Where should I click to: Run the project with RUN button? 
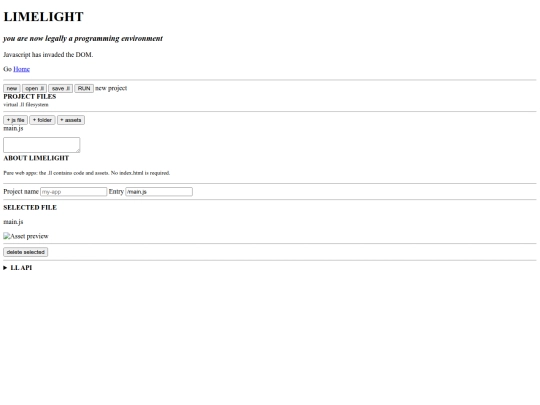tap(84, 89)
